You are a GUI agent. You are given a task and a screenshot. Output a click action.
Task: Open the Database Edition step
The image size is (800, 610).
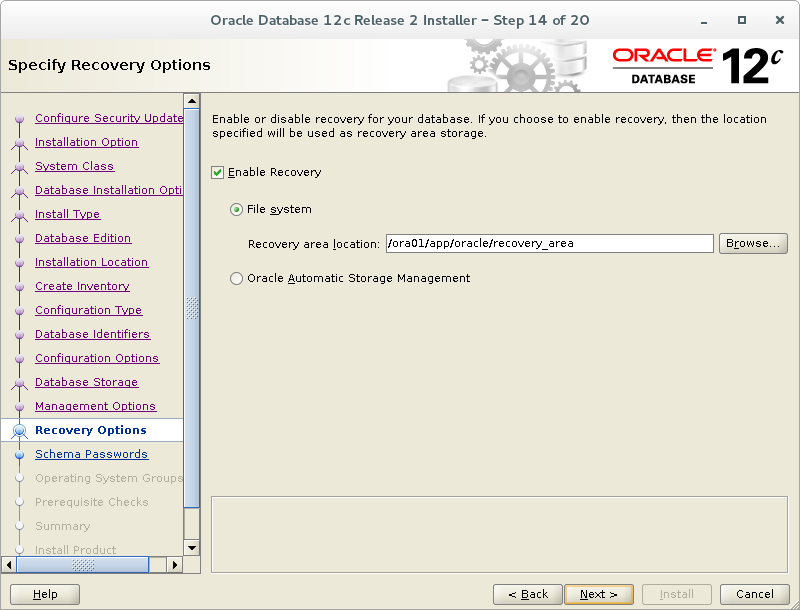83,238
